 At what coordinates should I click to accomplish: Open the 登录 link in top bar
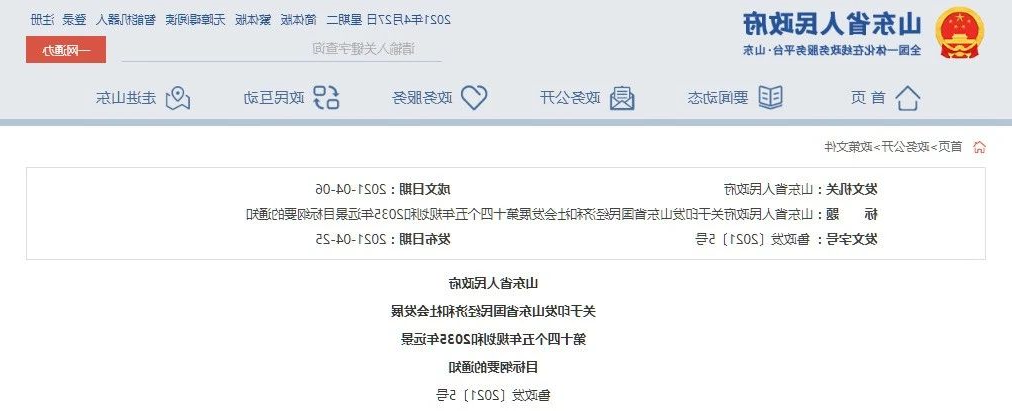tap(76, 19)
